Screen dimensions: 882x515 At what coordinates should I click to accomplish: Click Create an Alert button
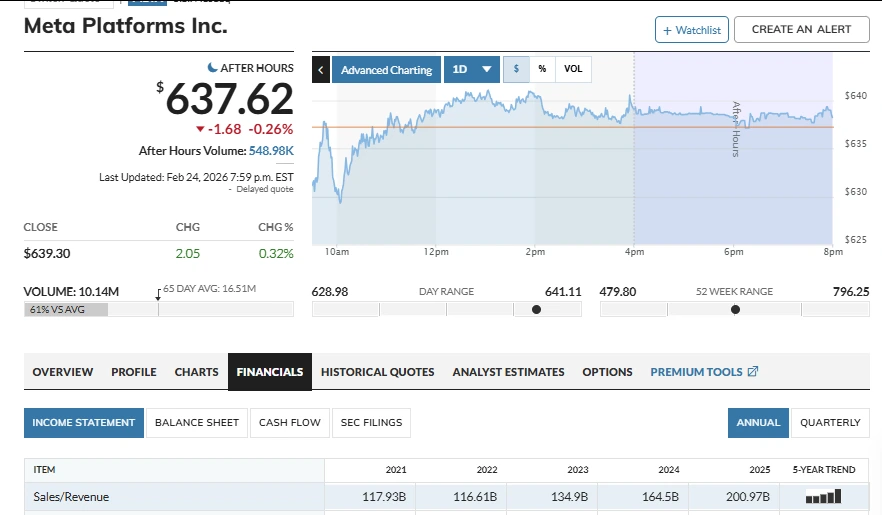click(x=801, y=30)
